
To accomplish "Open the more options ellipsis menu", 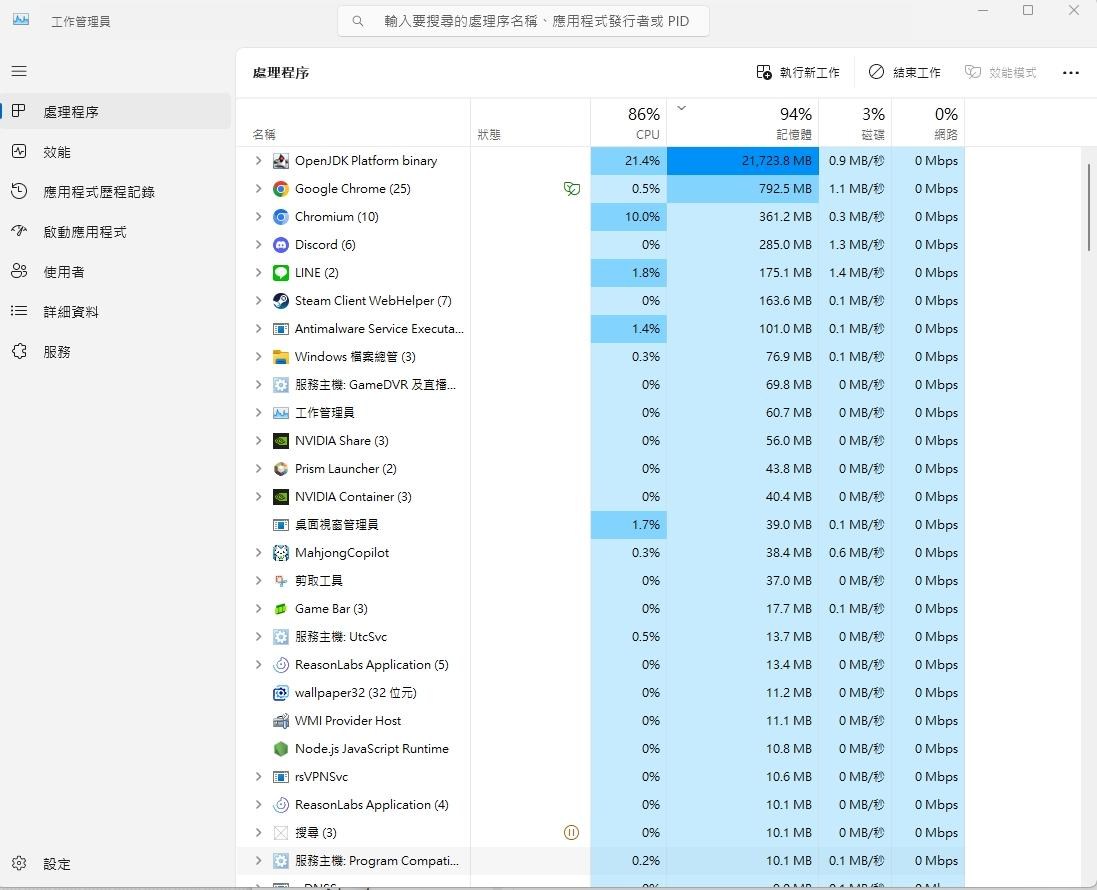I will (1070, 72).
